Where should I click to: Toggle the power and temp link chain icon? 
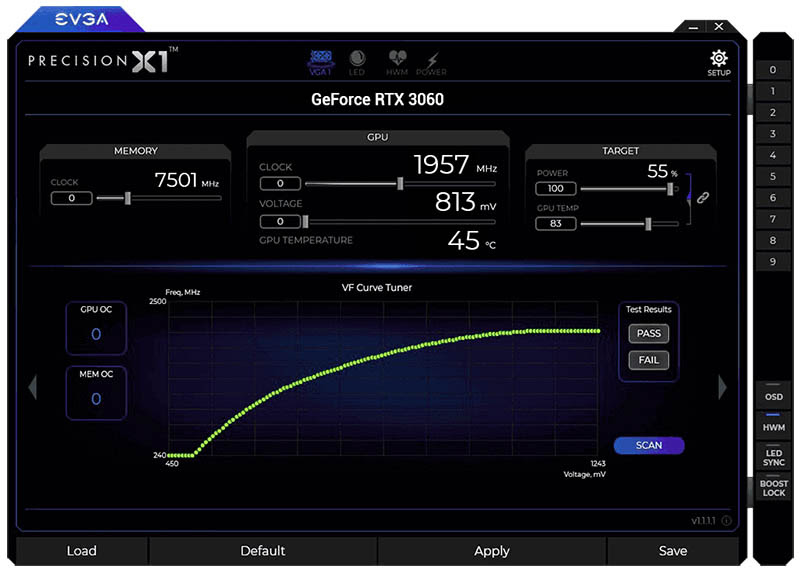(x=703, y=198)
